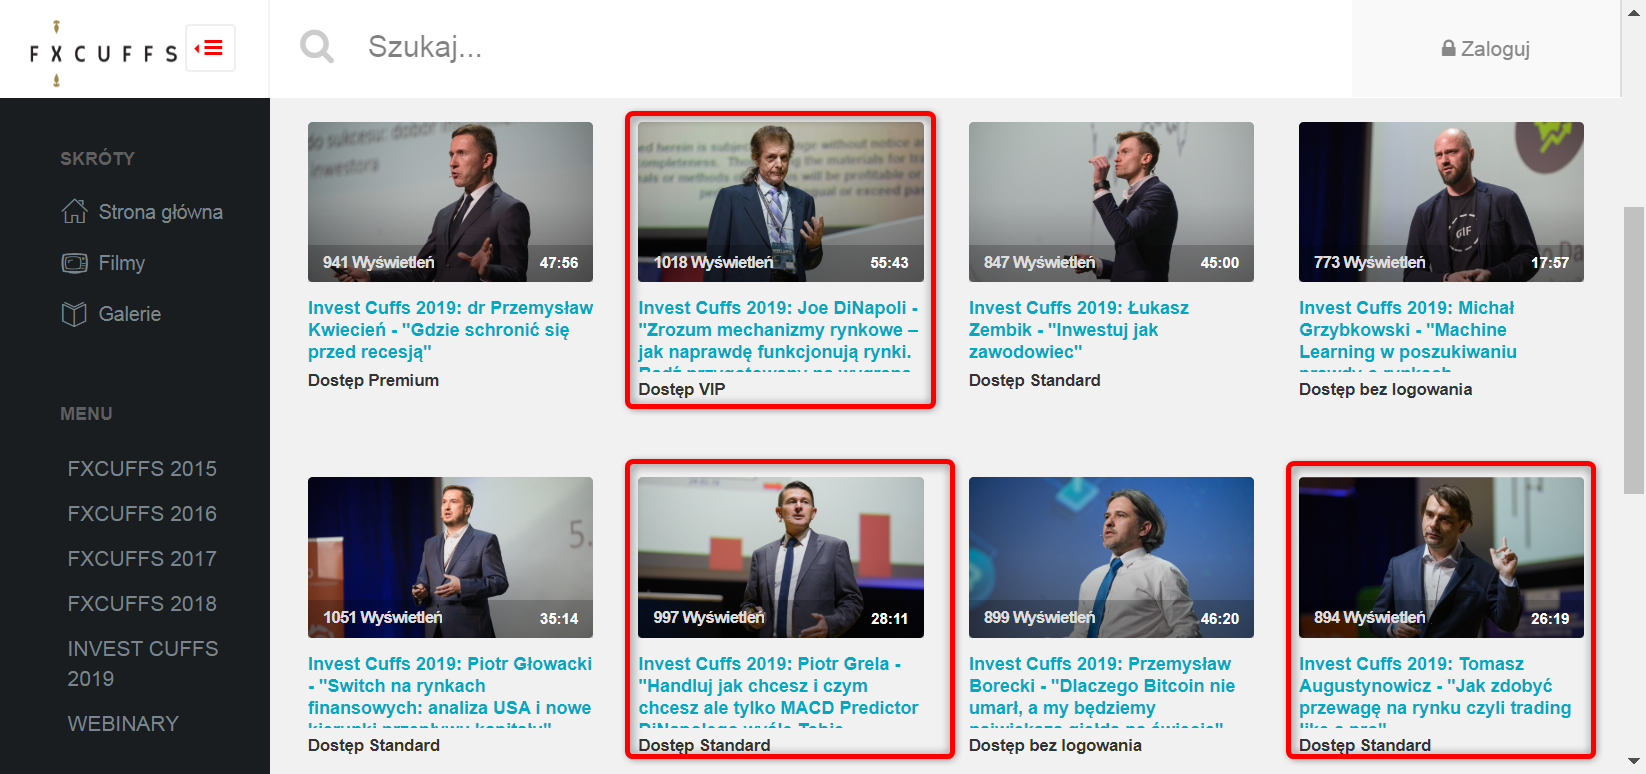
Task: Click the film icon beside Filmy
Action: click(74, 263)
